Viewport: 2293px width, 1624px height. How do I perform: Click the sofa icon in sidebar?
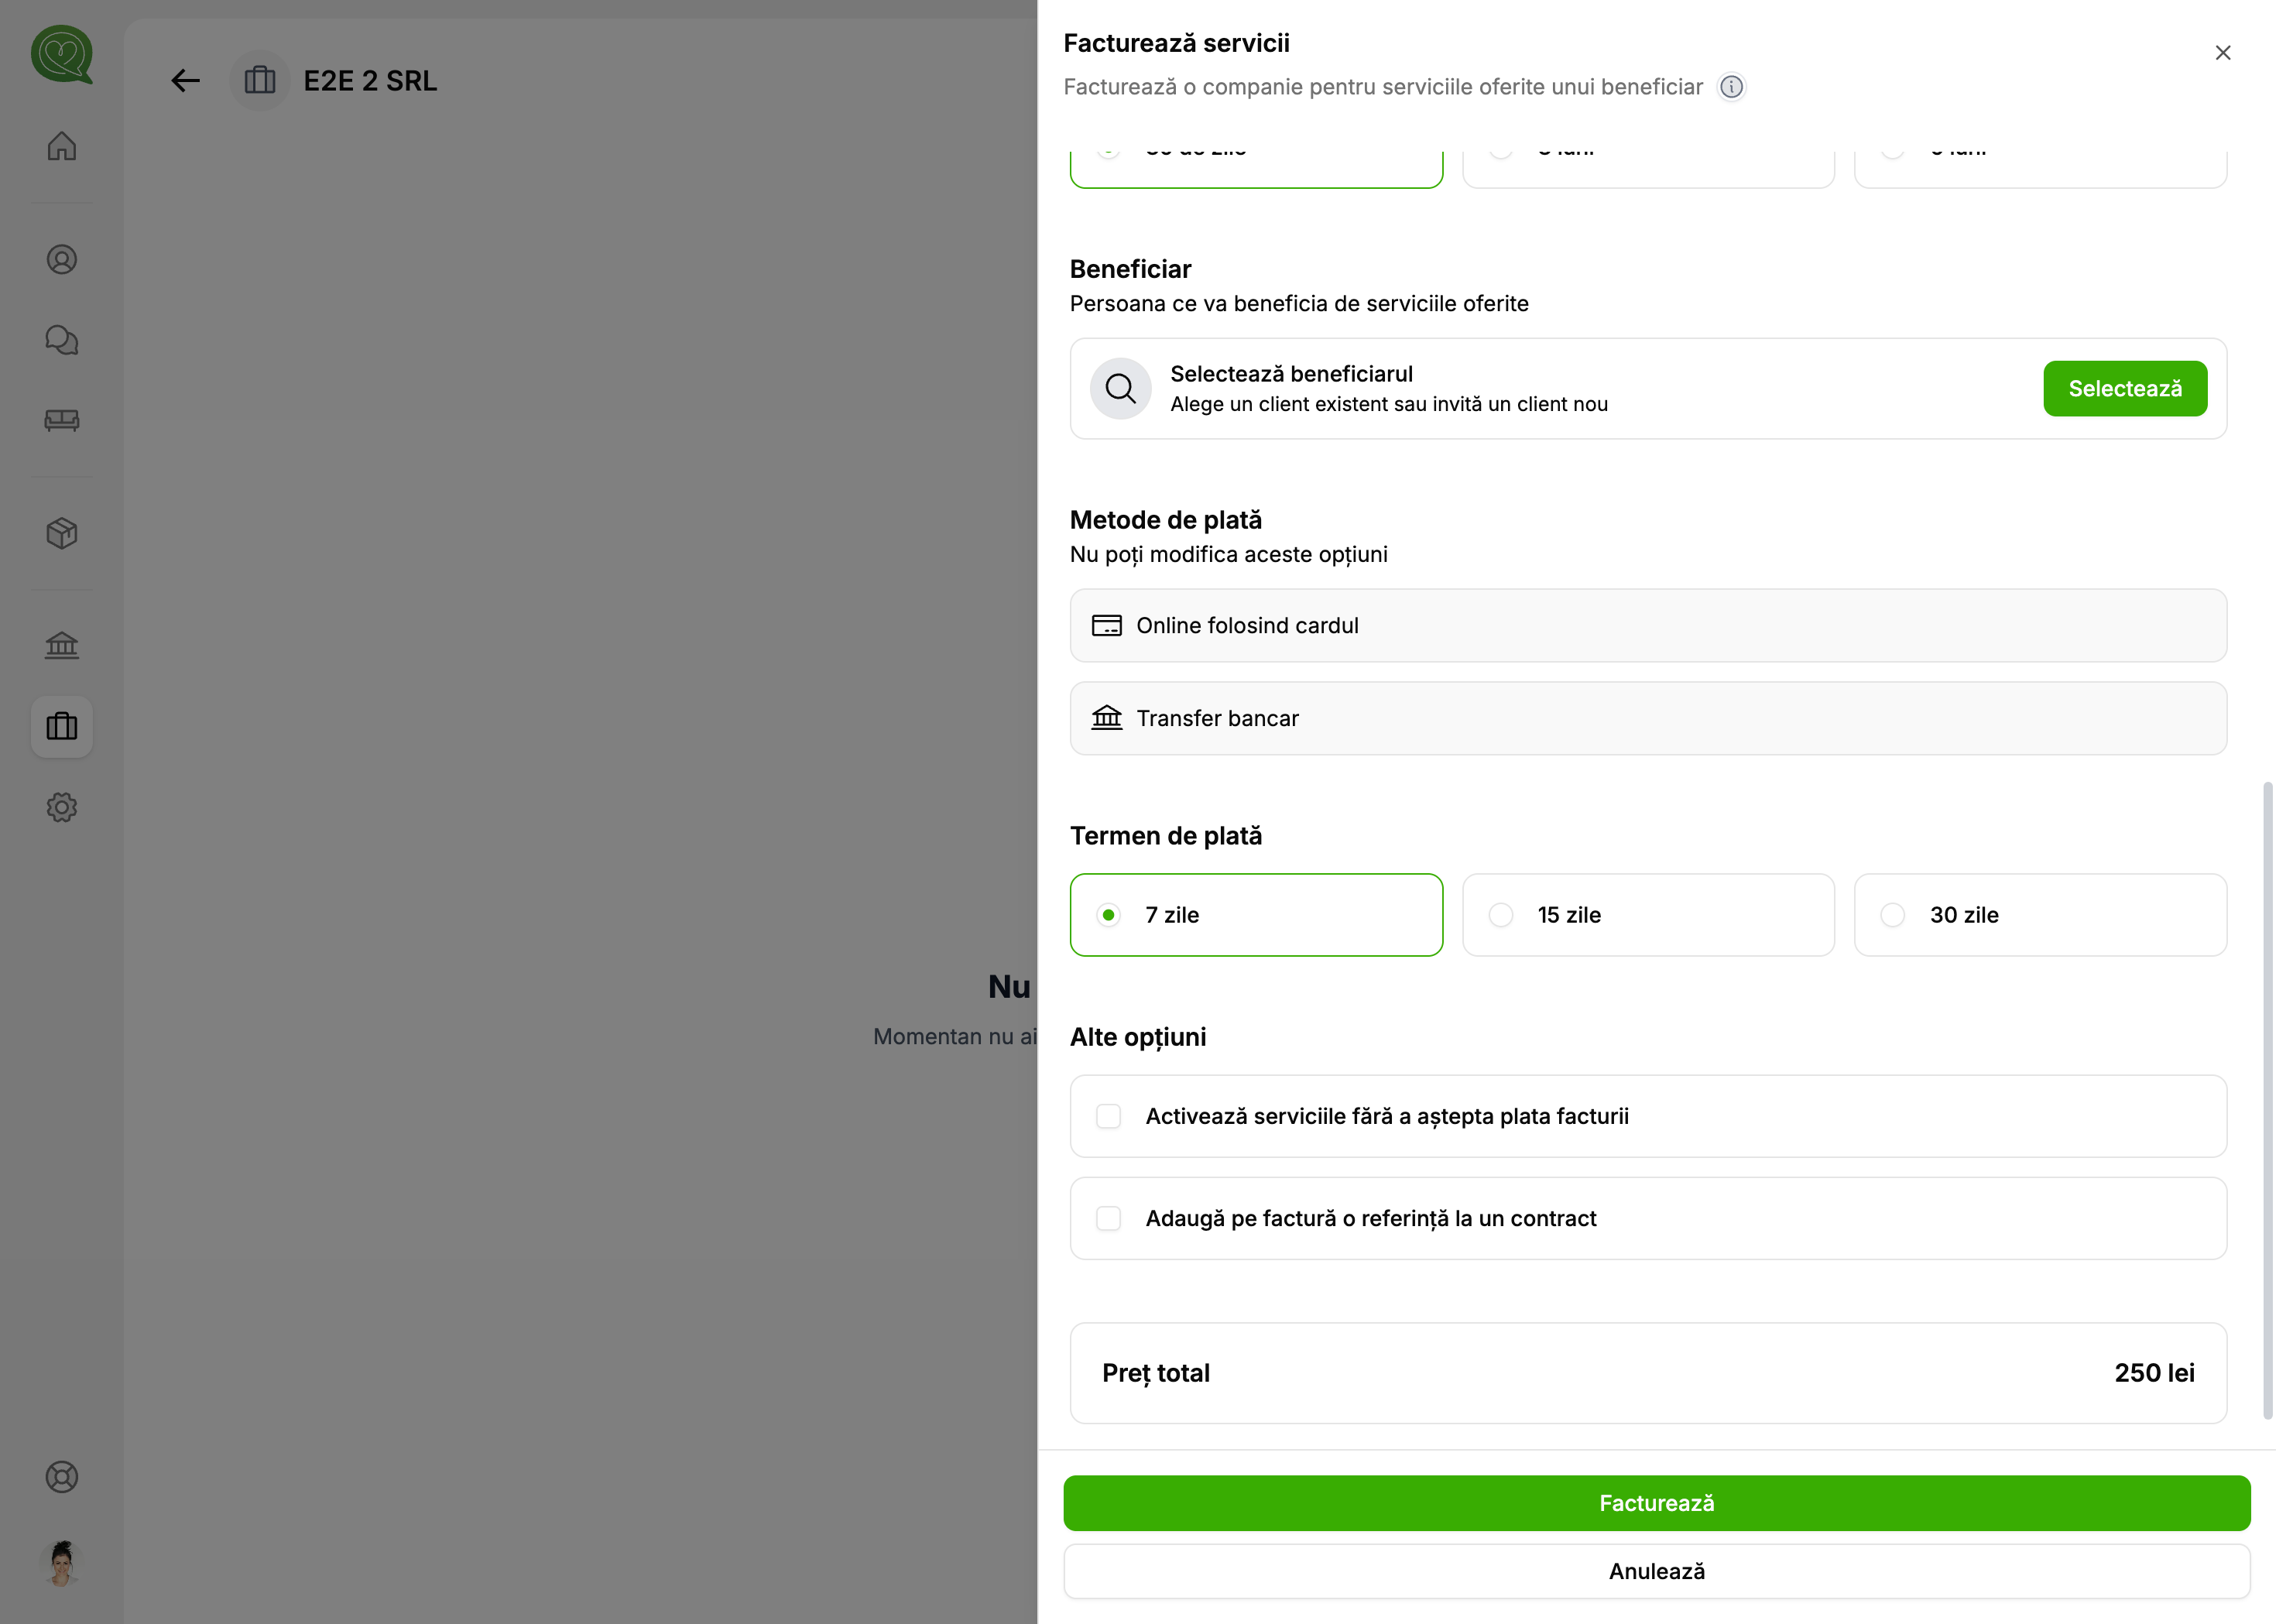point(62,420)
